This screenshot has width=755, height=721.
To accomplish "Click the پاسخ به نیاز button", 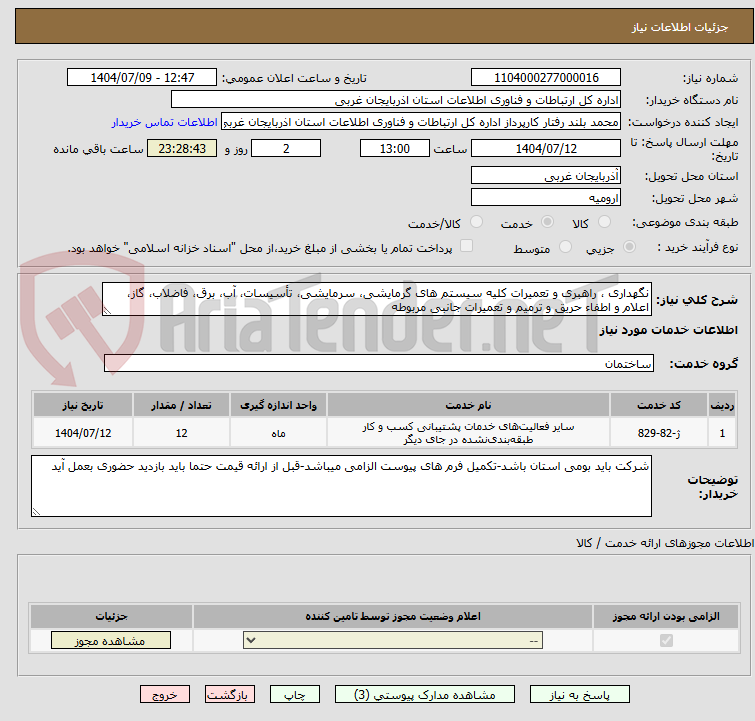I will pos(580,695).
